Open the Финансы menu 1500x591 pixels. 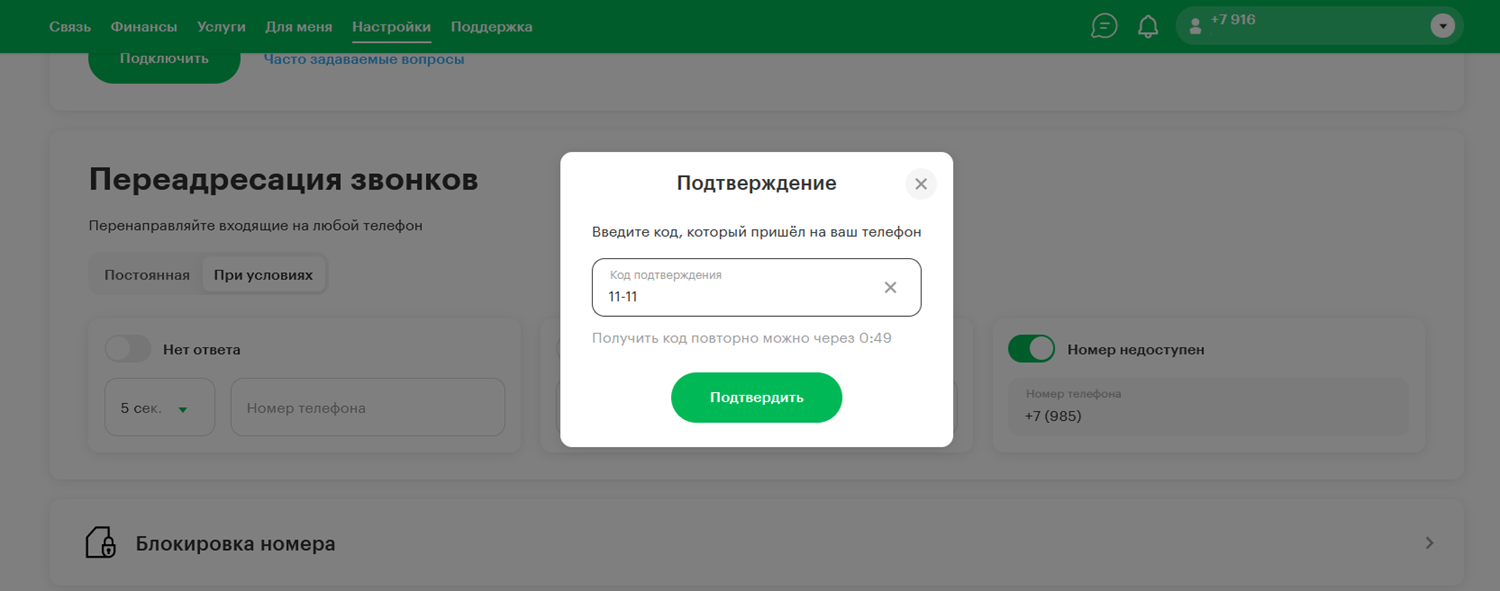(x=144, y=27)
